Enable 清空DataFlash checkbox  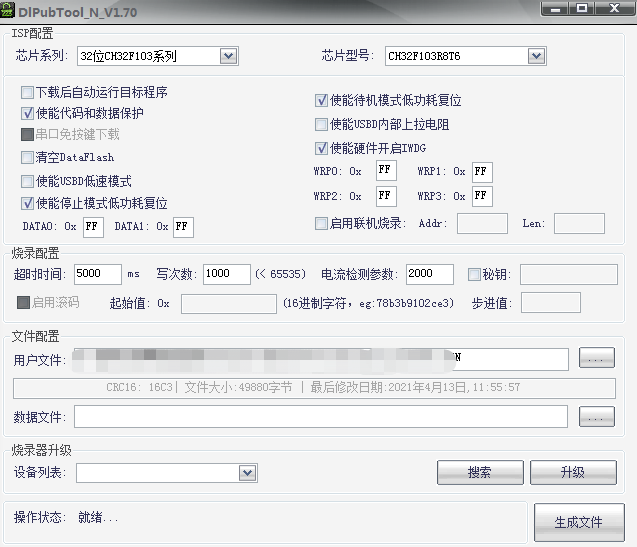tap(27, 157)
